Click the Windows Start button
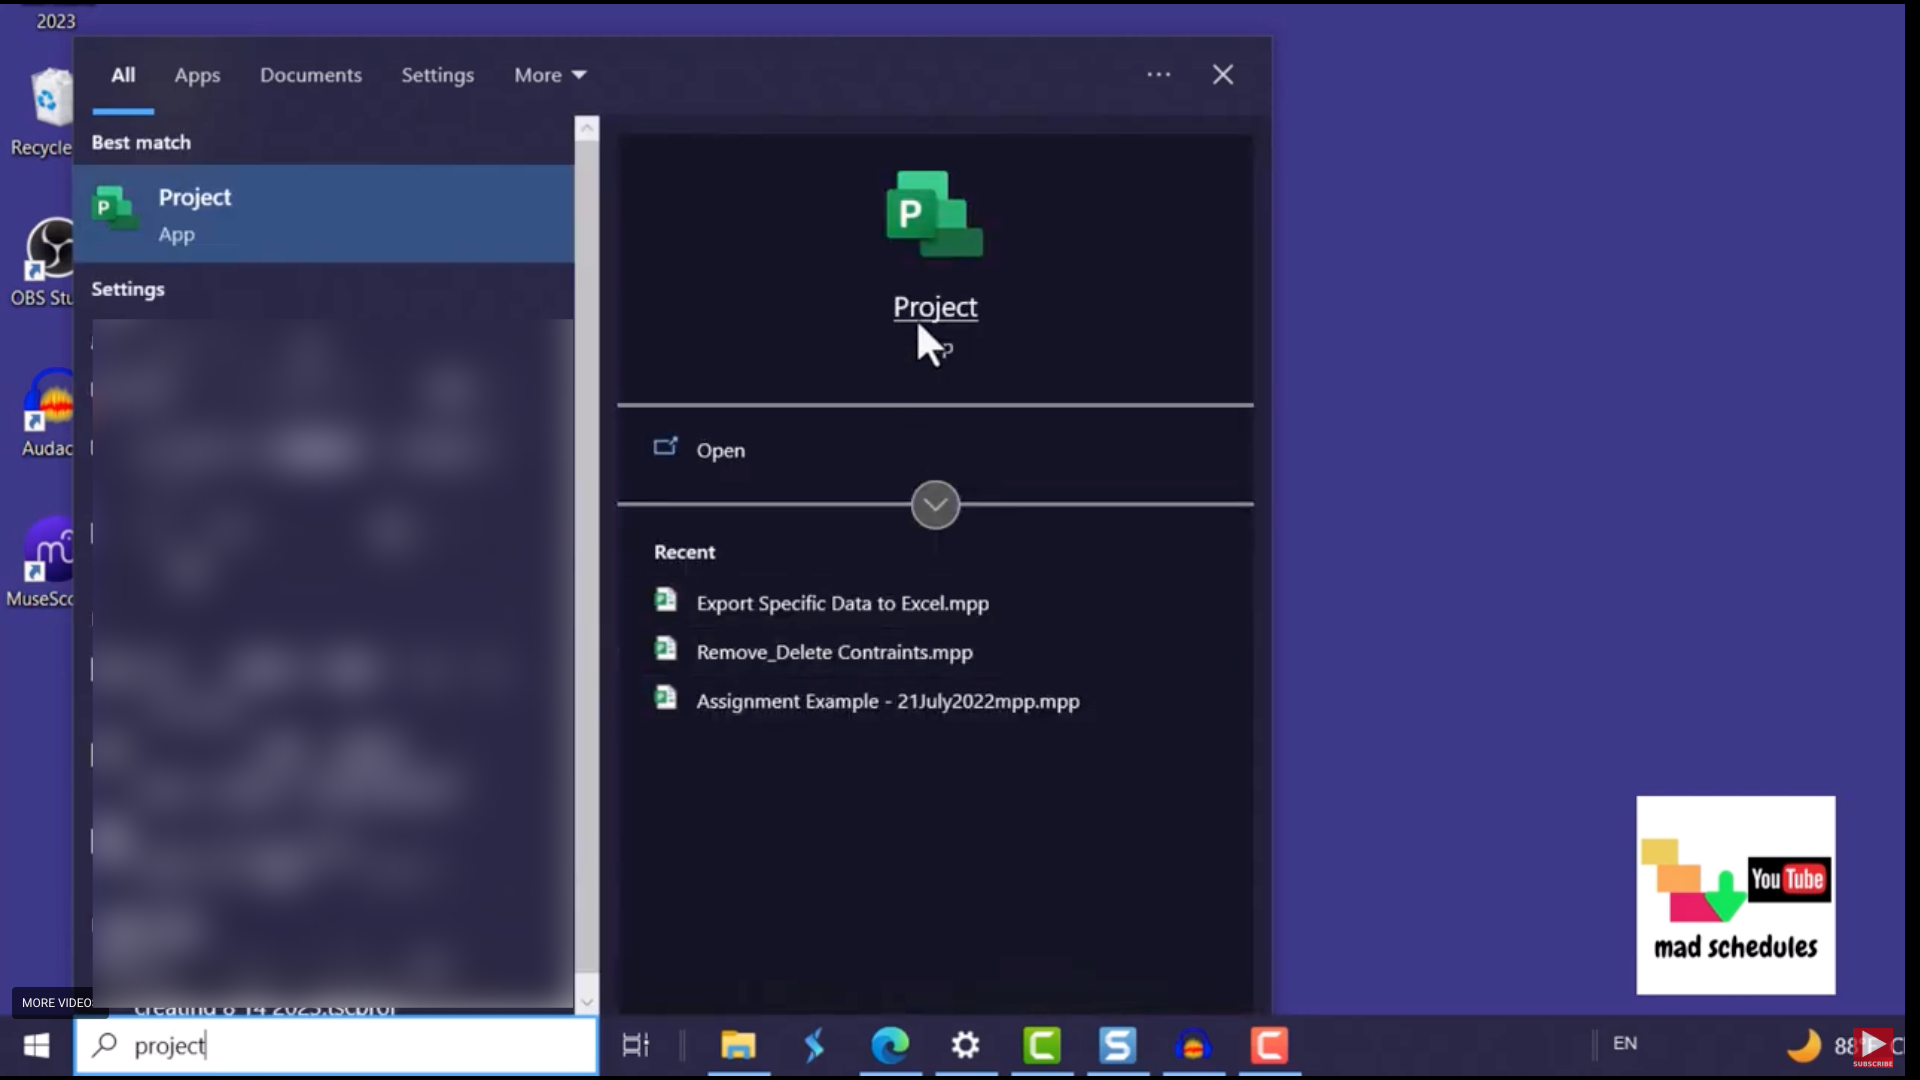This screenshot has height=1080, width=1920. click(37, 1046)
